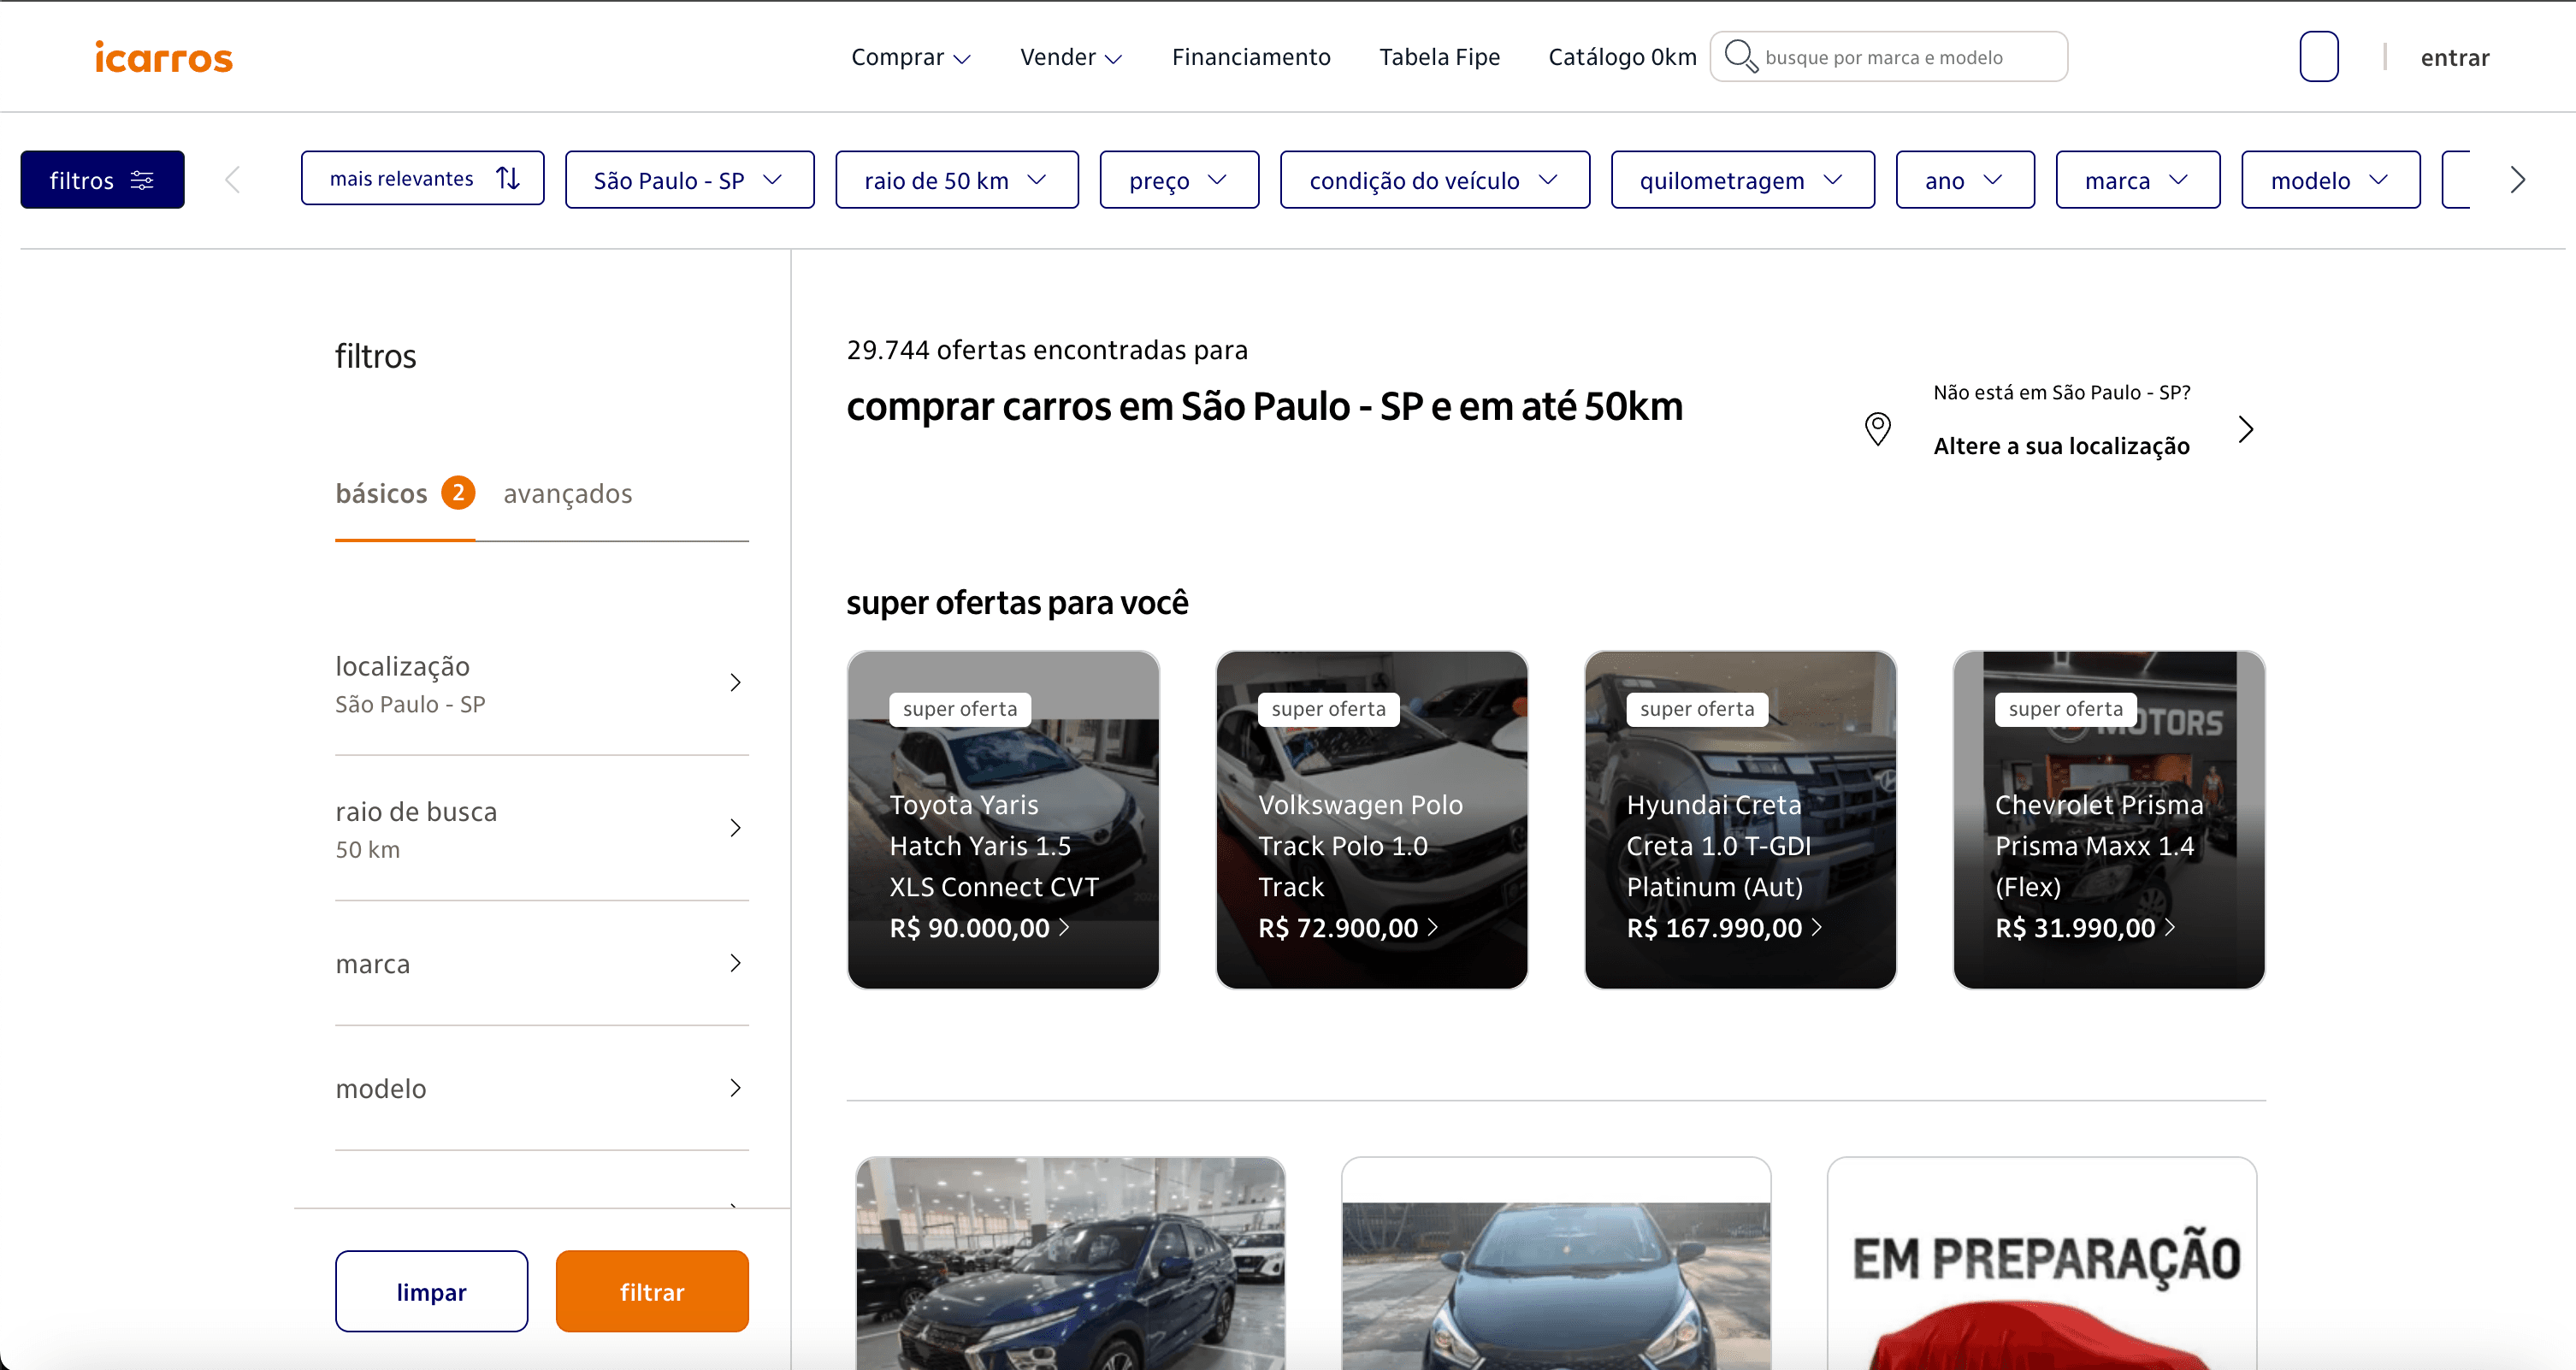Screen dimensions: 2576x1370
Task: Open the quilometragem filter dropdown
Action: pos(1742,180)
